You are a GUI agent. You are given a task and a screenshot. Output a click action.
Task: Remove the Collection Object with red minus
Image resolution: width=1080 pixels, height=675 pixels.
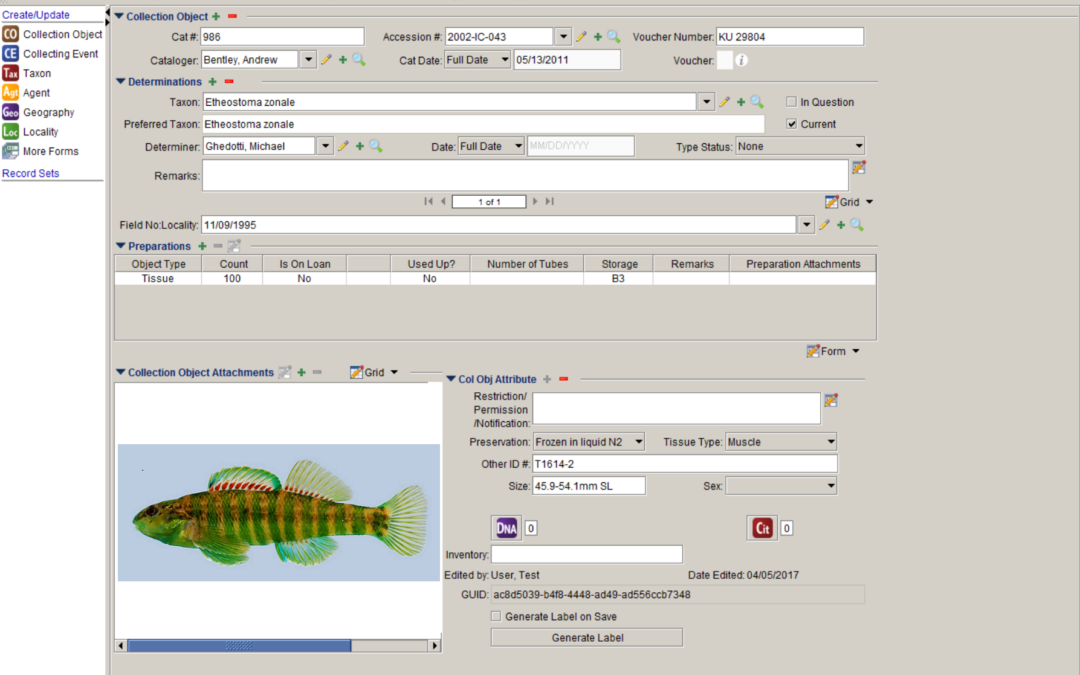tap(232, 17)
